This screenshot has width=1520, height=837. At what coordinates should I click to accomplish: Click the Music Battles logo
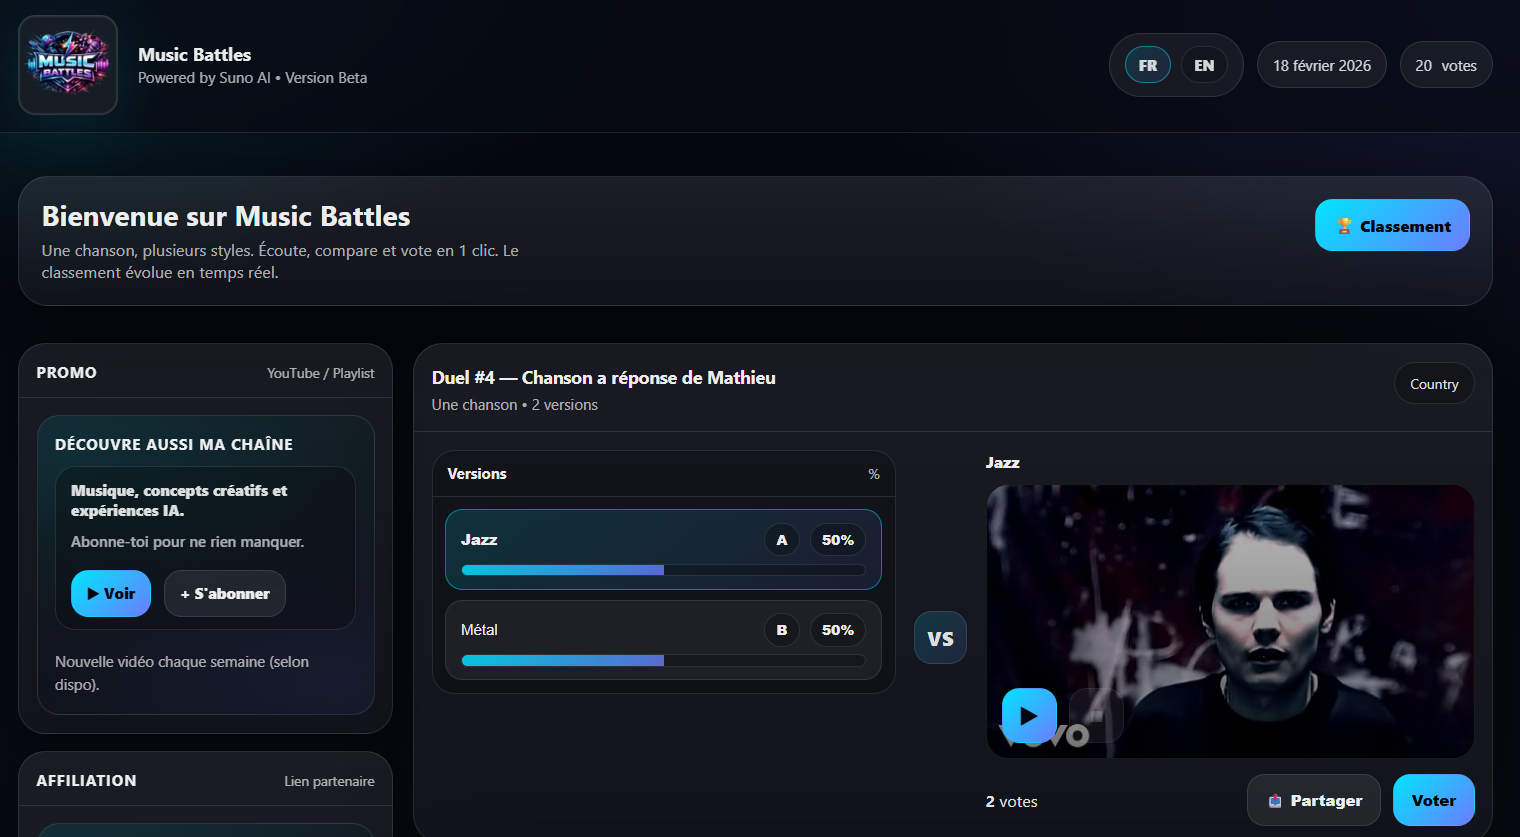67,64
